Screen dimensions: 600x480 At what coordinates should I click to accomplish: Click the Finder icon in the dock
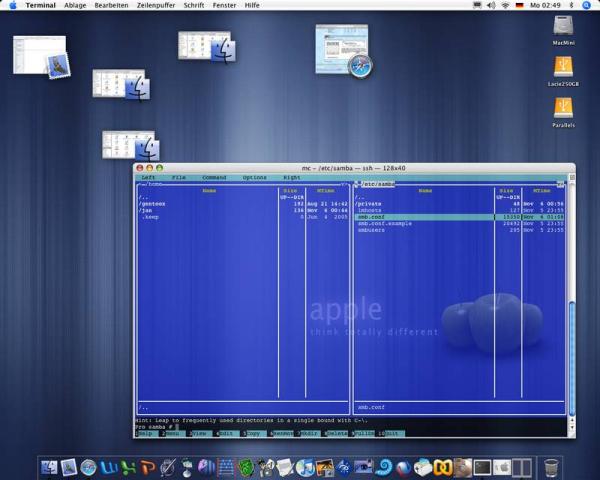click(x=50, y=467)
